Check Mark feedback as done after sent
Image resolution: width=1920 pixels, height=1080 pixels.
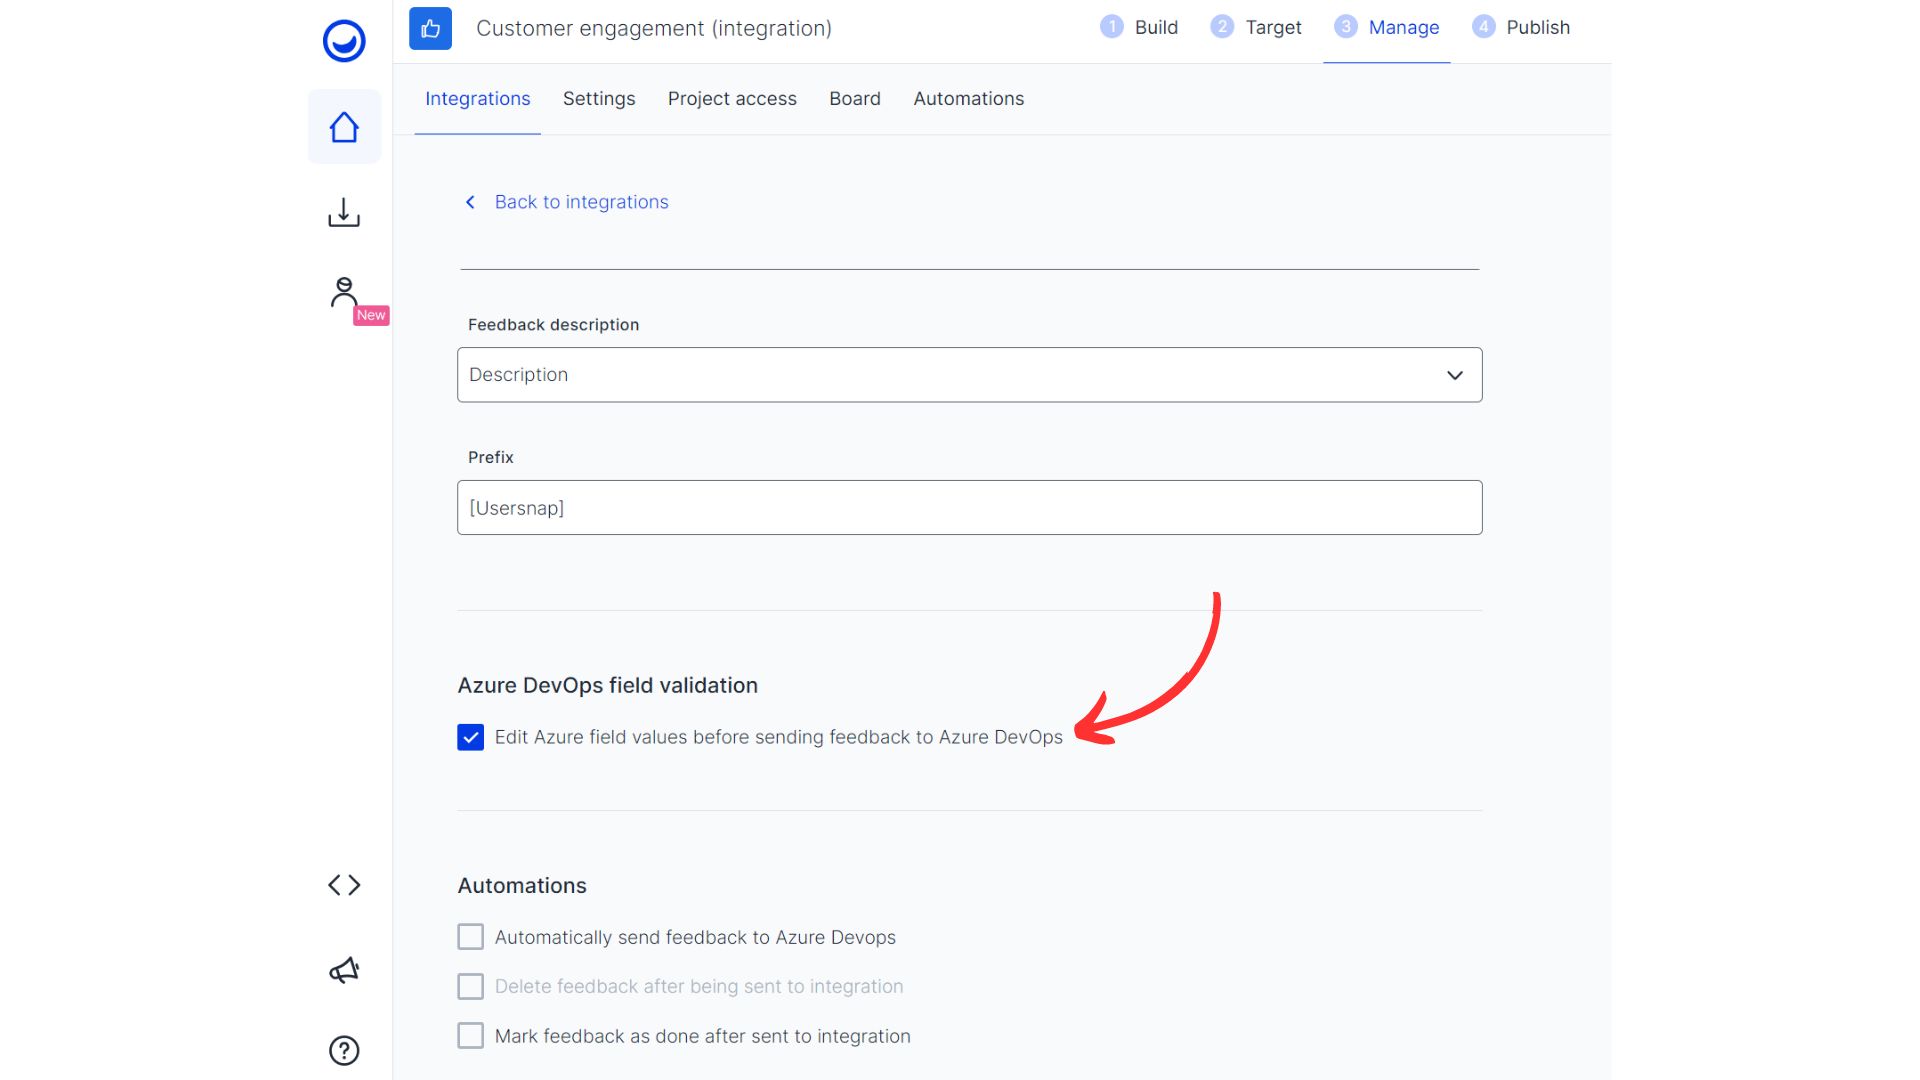[470, 1035]
